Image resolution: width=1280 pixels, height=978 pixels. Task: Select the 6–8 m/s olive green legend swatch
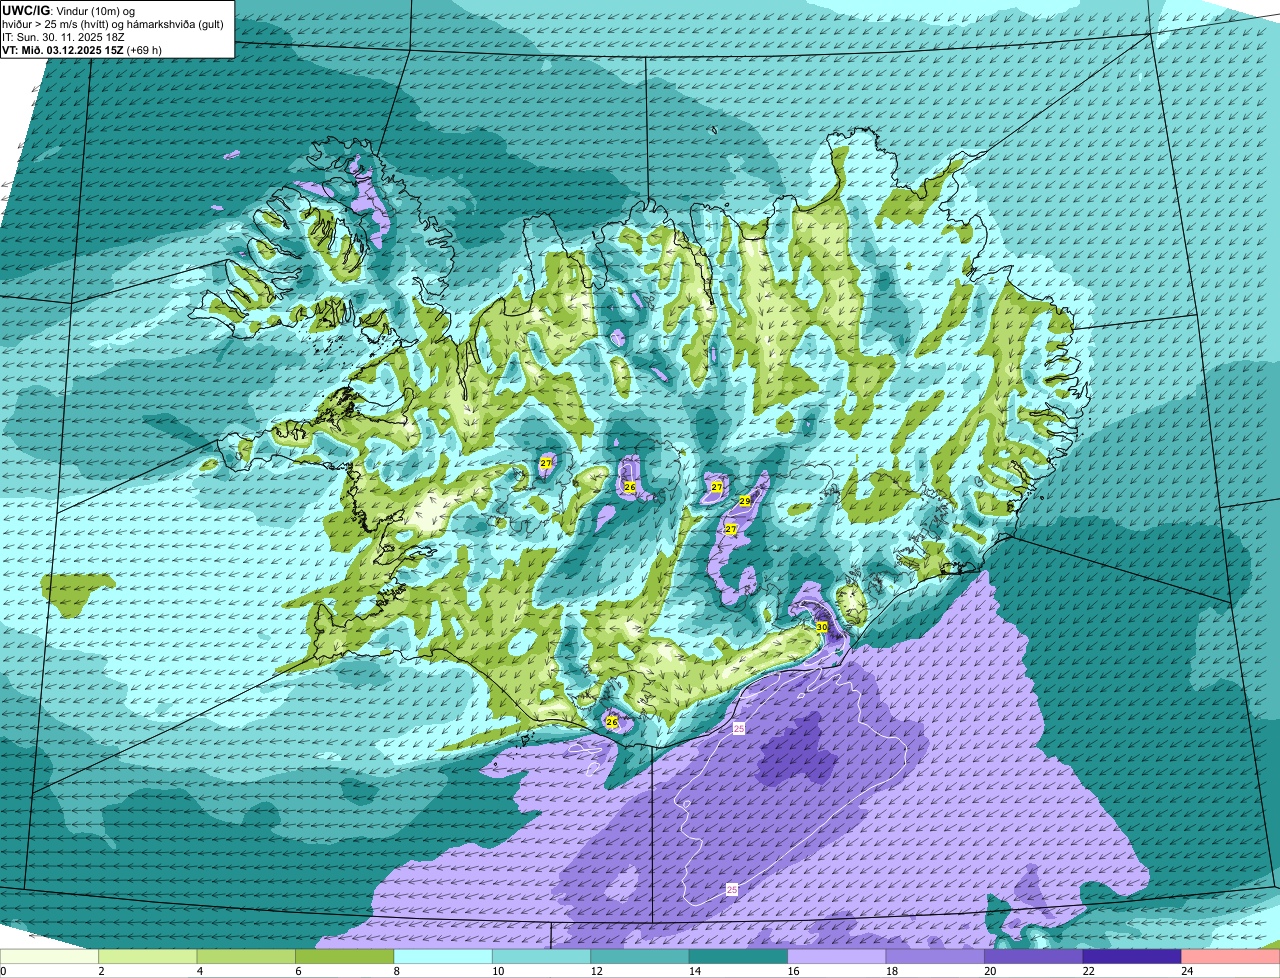pos(345,956)
